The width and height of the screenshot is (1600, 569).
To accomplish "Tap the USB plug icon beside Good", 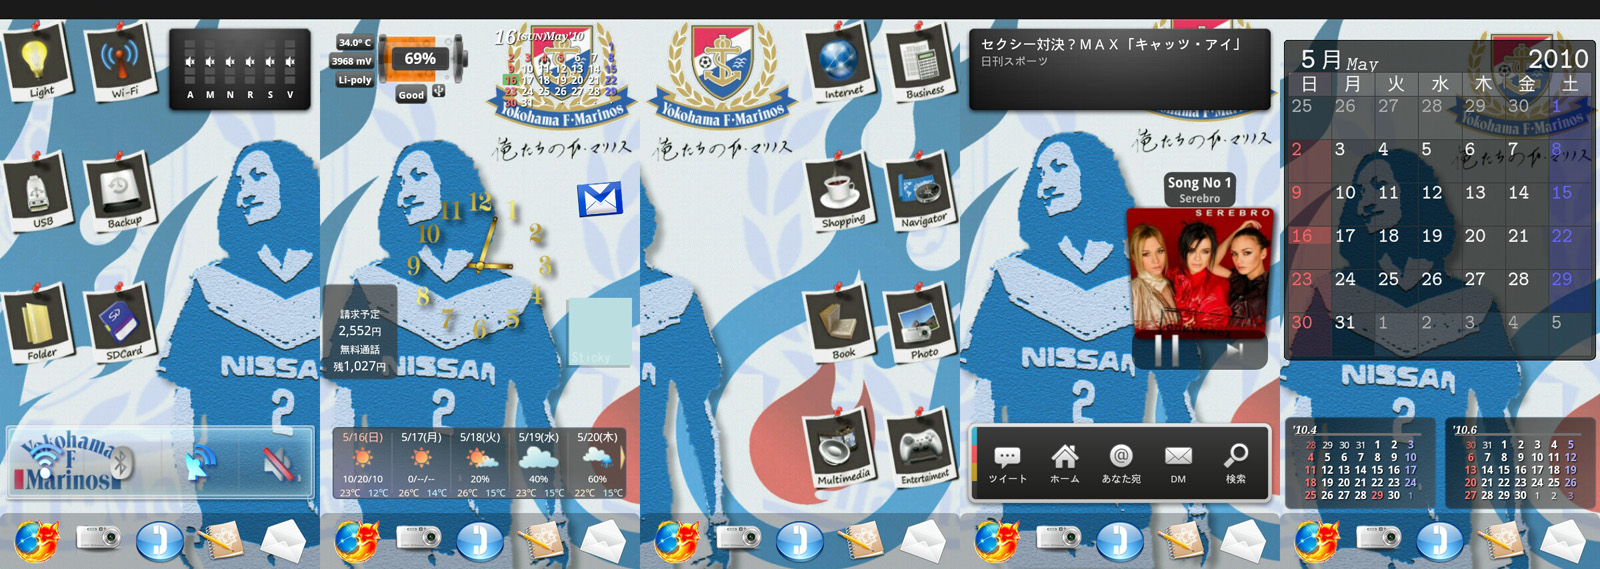I will pos(438,92).
